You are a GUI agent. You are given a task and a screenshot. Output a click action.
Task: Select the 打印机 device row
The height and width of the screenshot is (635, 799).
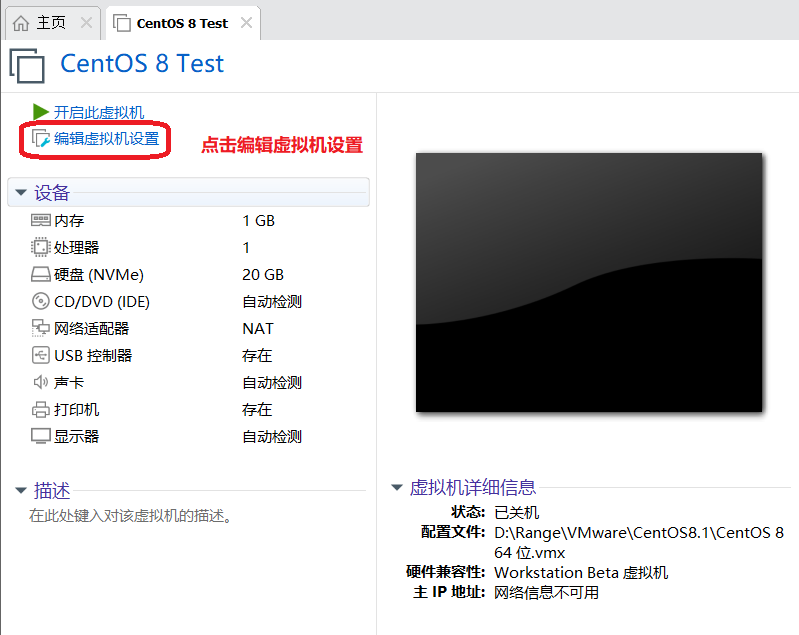click(189, 410)
